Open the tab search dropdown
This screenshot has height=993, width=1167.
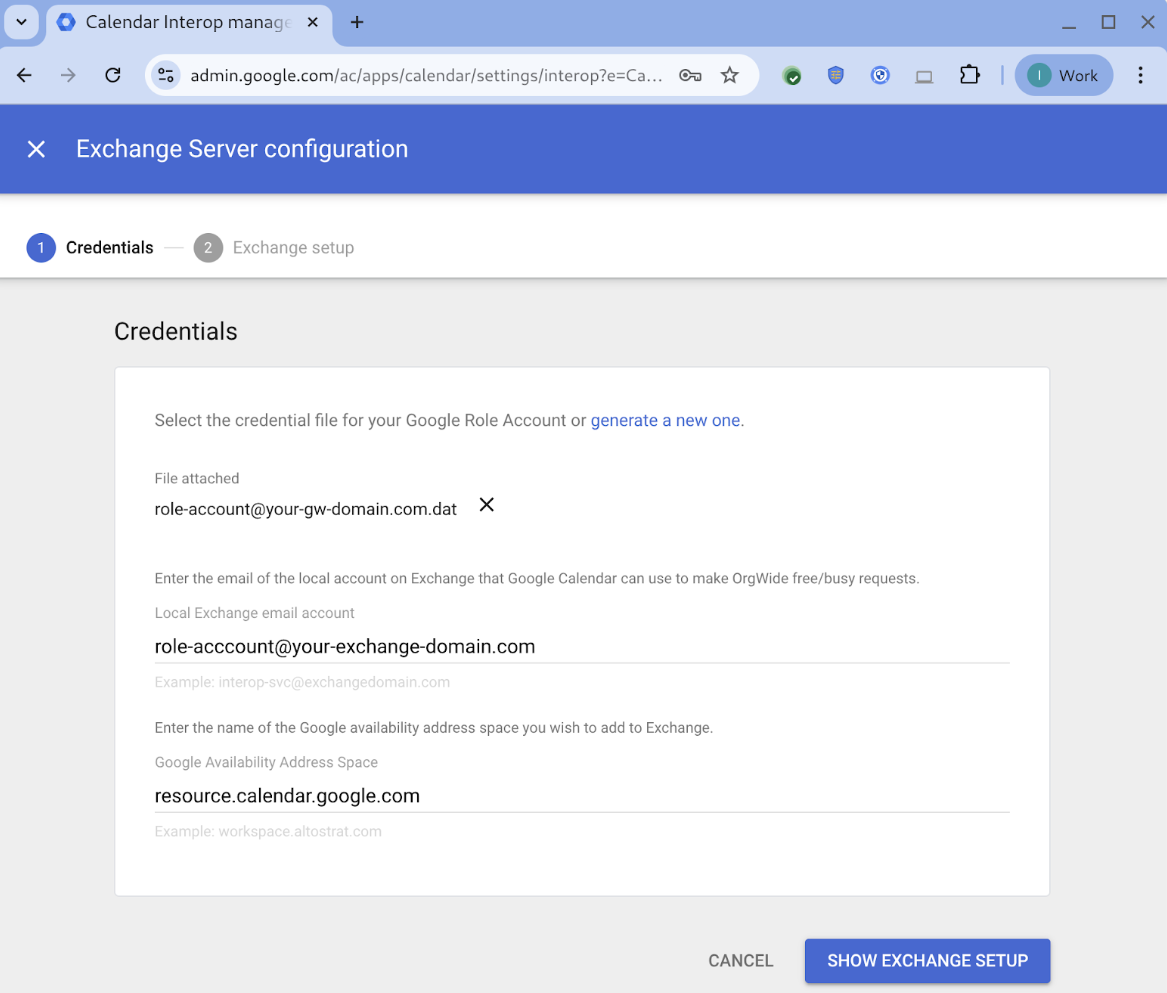click(22, 22)
